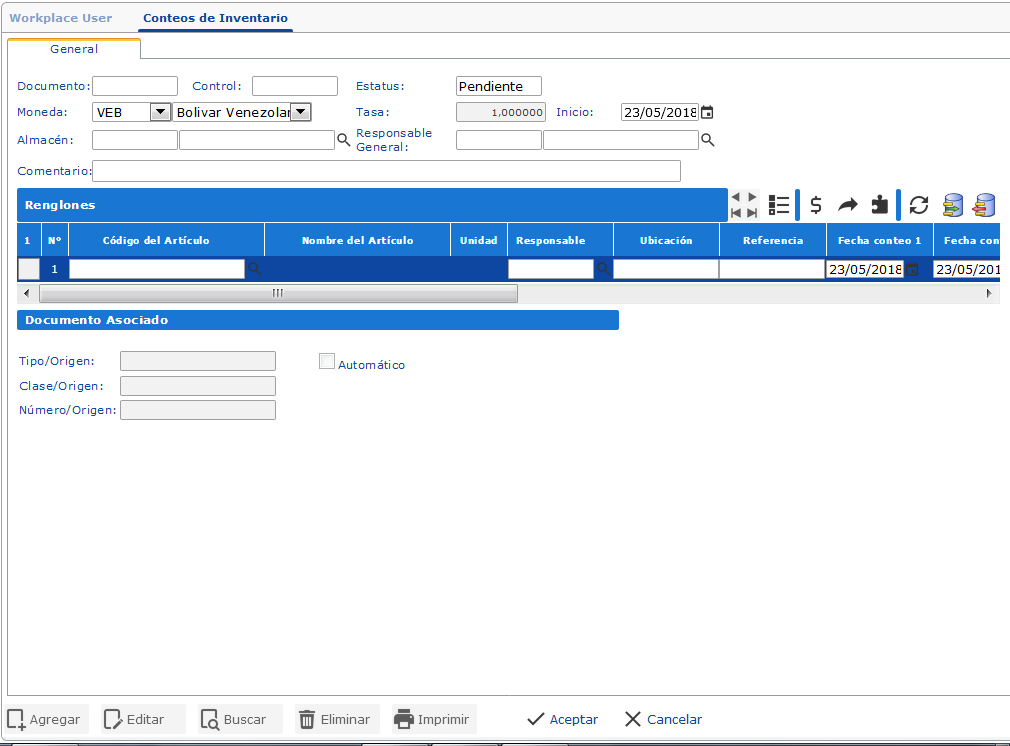Expand the Bolivar Venezolano currency name dropdown
Viewport: 1010px width, 746px height.
(x=300, y=112)
